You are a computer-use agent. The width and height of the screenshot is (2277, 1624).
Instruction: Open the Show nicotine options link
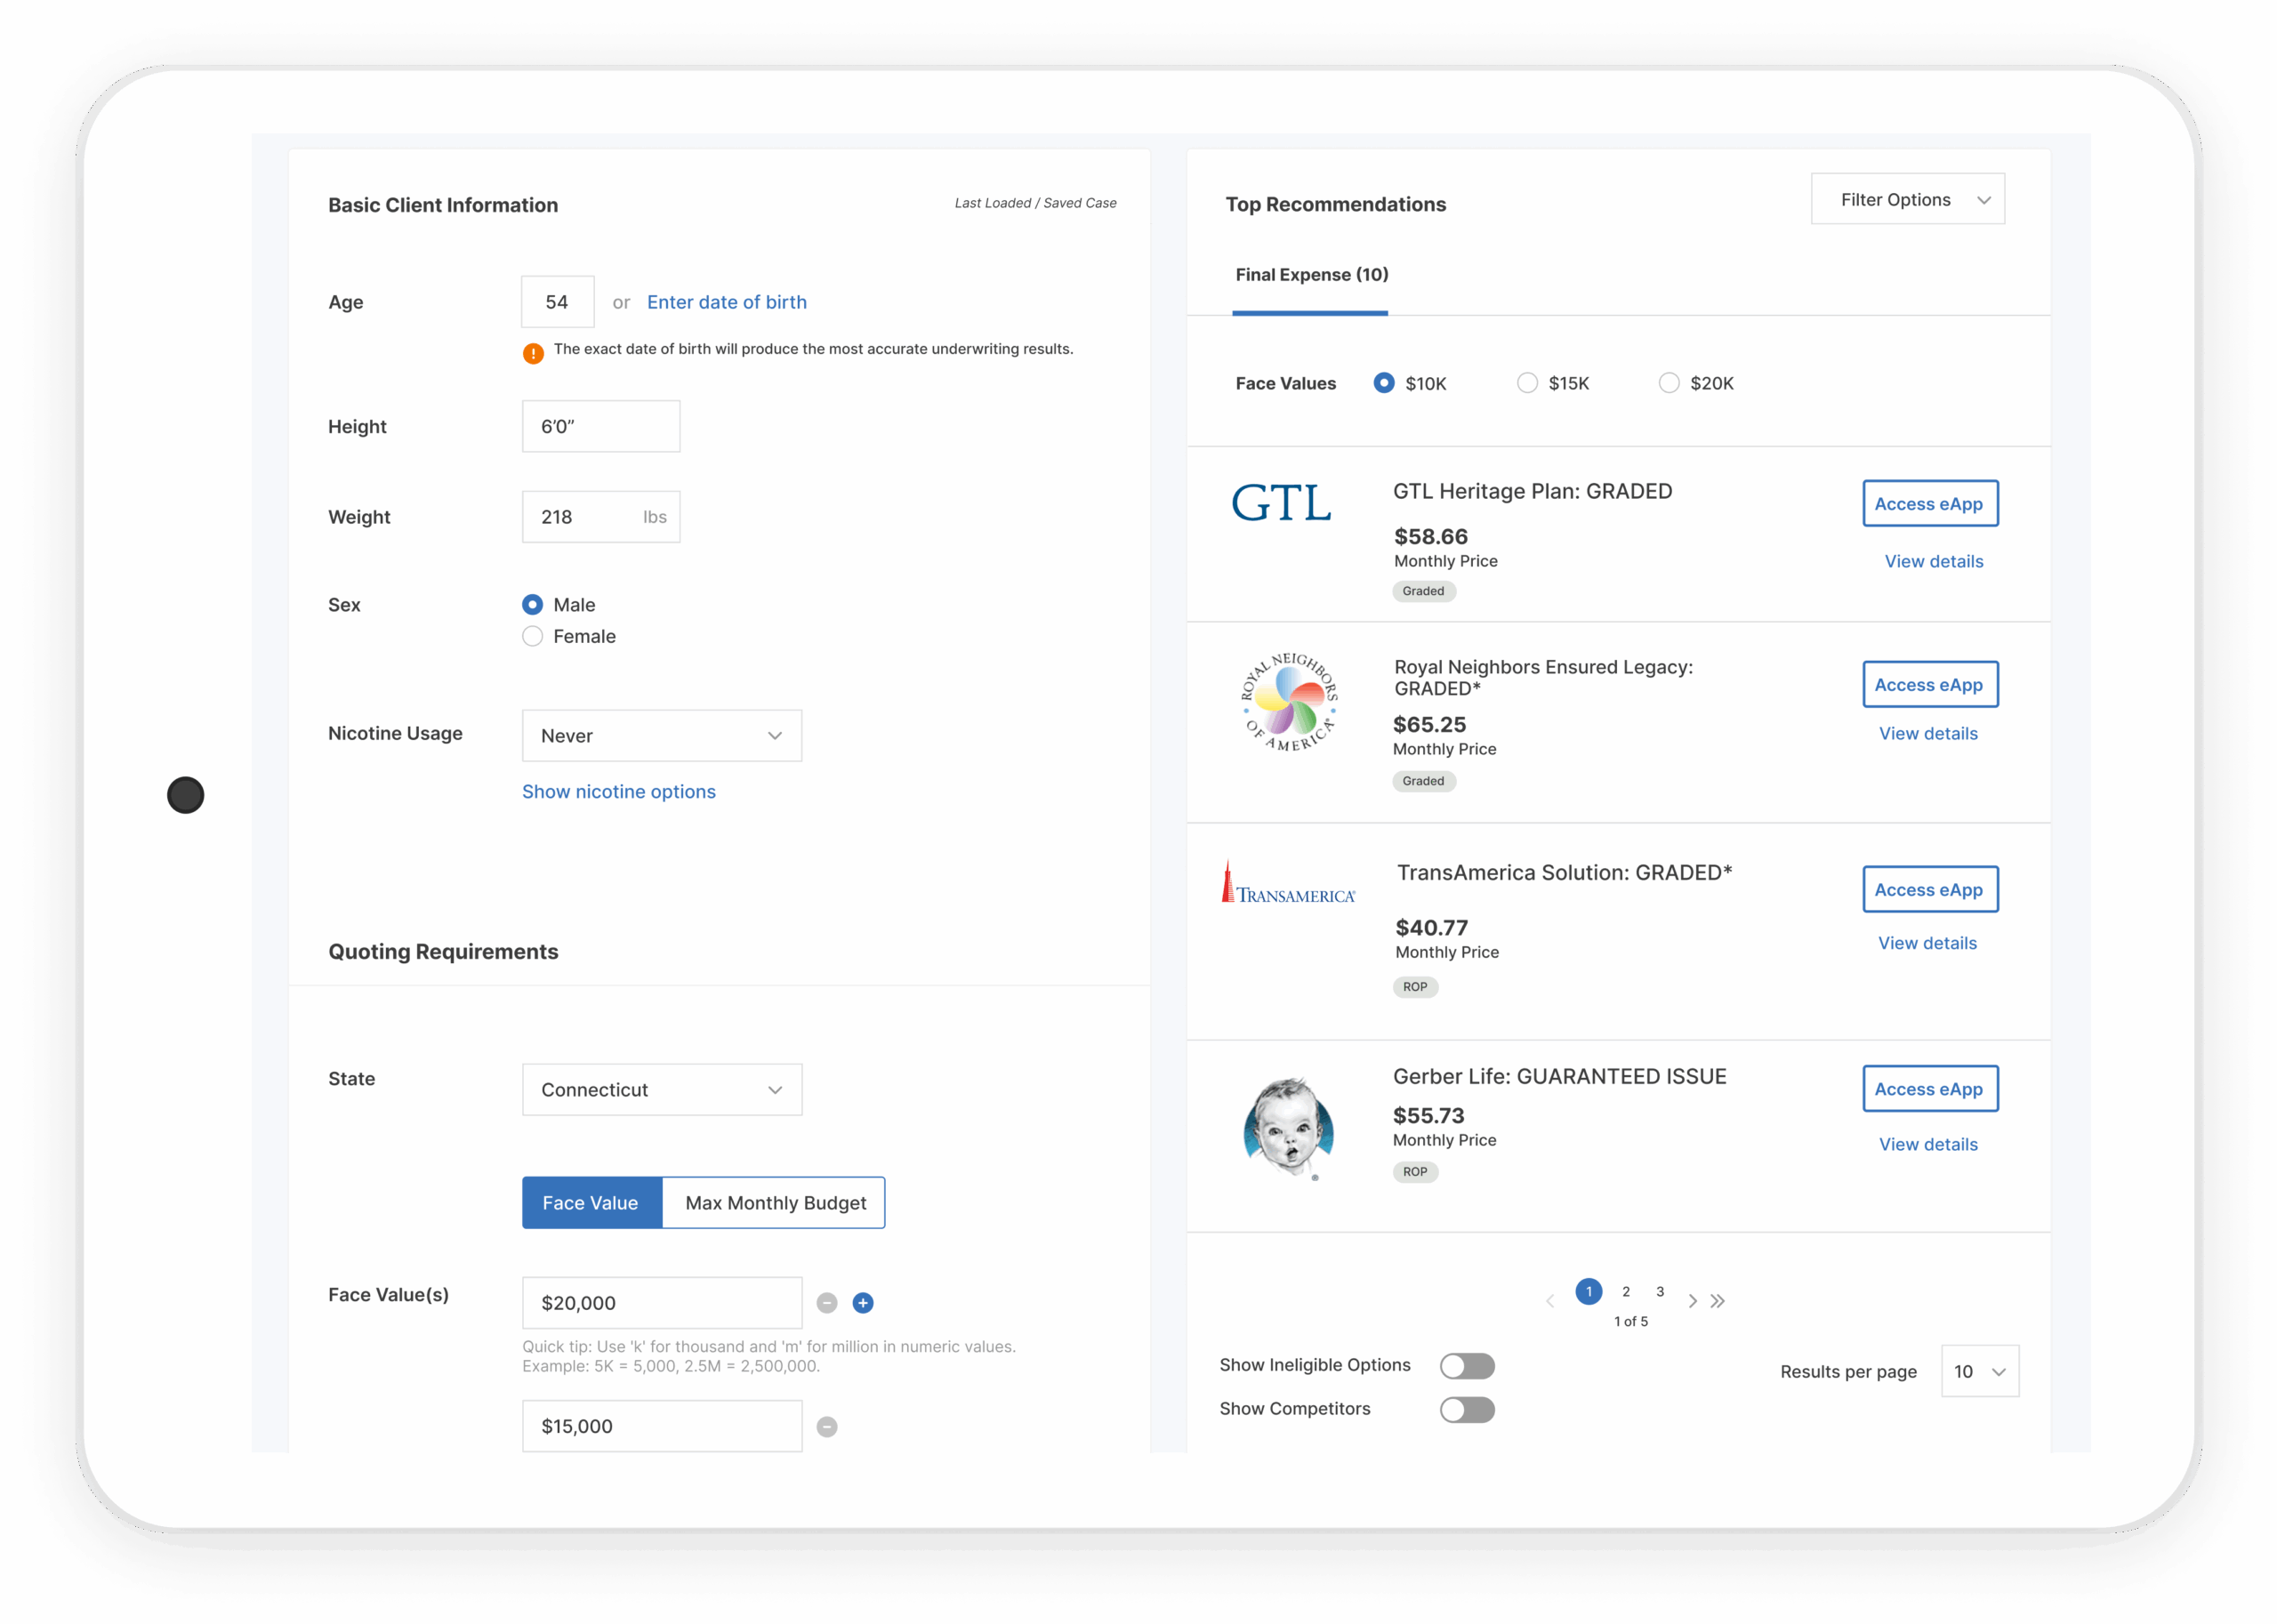[618, 791]
